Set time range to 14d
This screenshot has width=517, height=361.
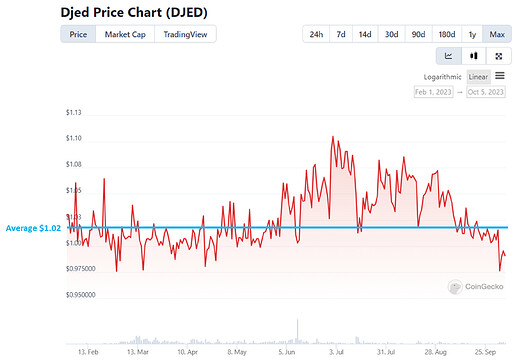365,34
